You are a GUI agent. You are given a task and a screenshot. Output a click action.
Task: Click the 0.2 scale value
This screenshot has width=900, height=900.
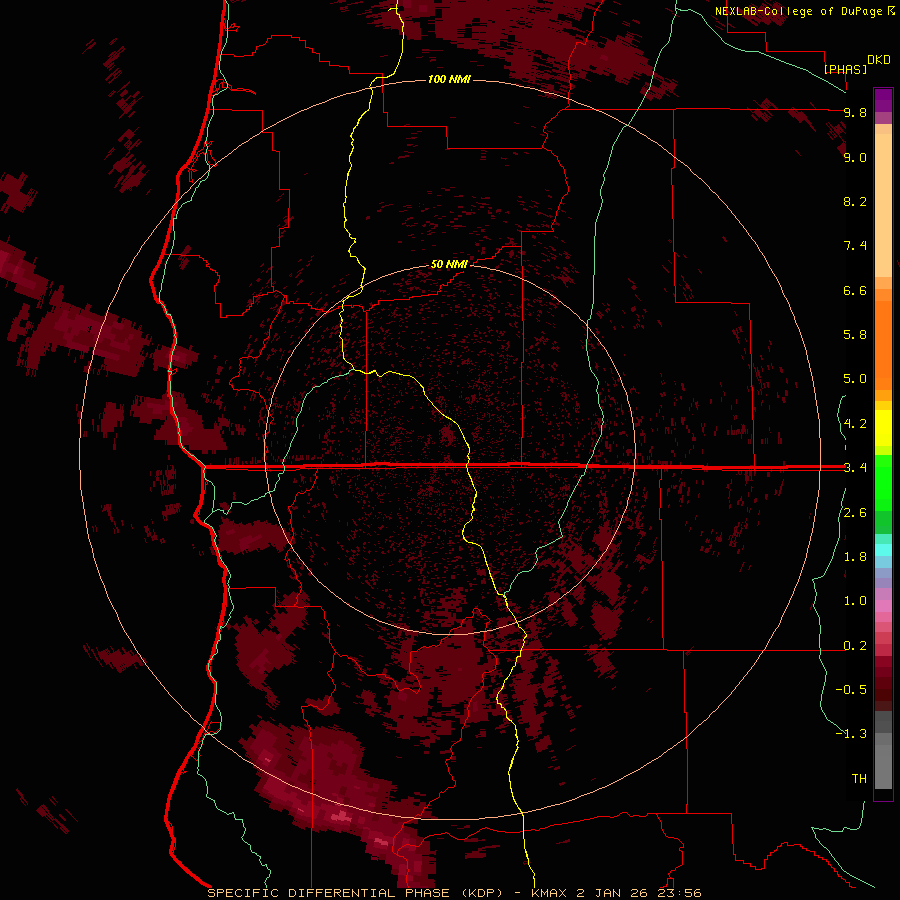point(855,646)
